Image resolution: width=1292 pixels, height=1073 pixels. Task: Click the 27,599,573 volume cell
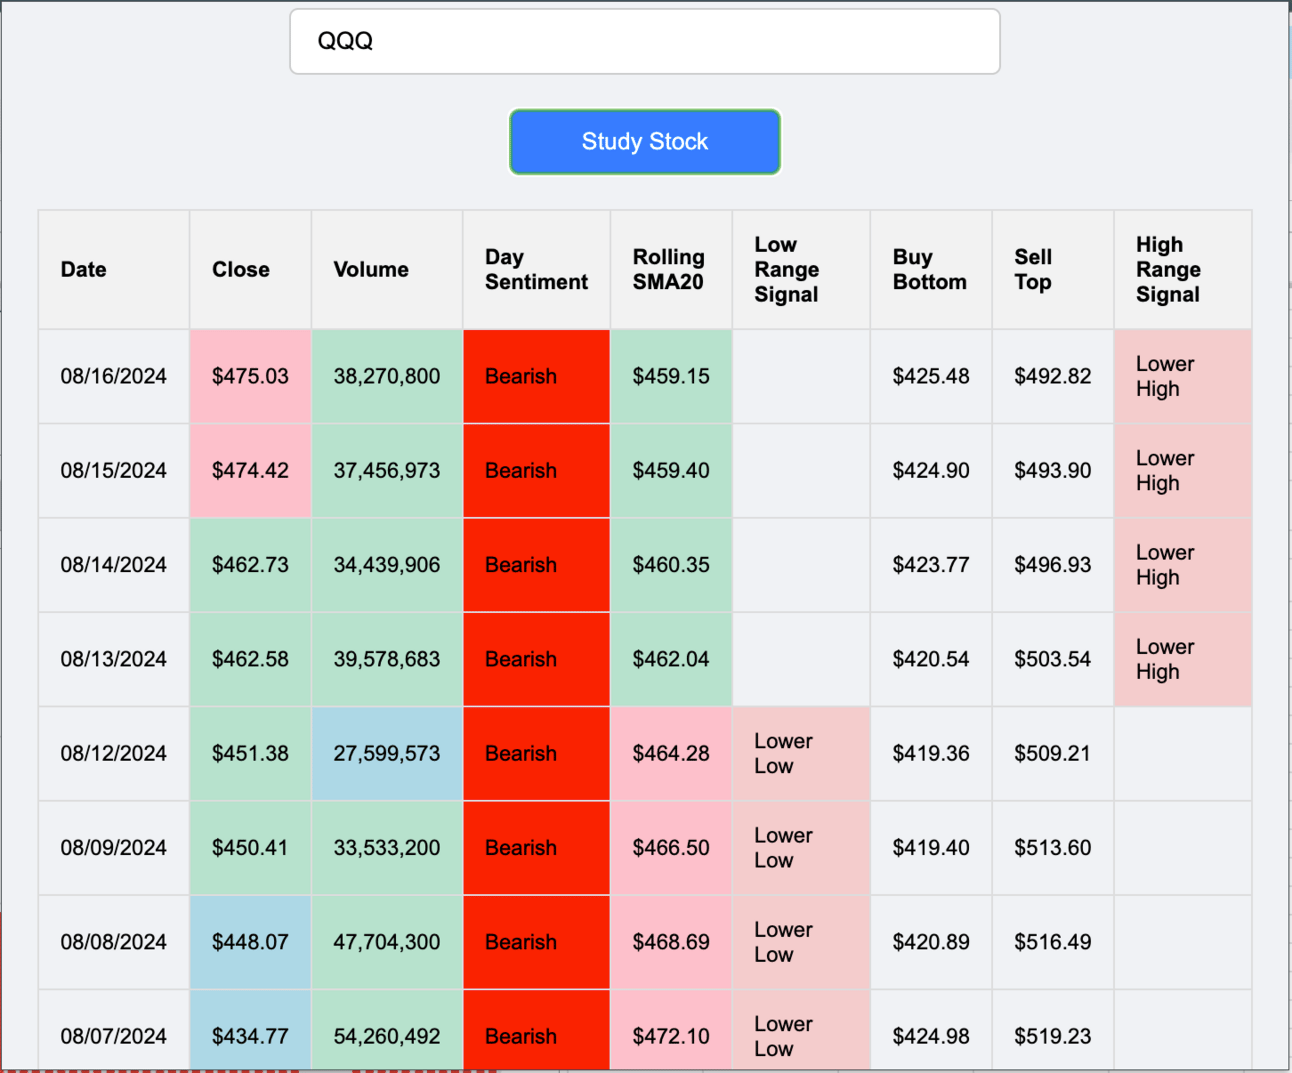[387, 754]
